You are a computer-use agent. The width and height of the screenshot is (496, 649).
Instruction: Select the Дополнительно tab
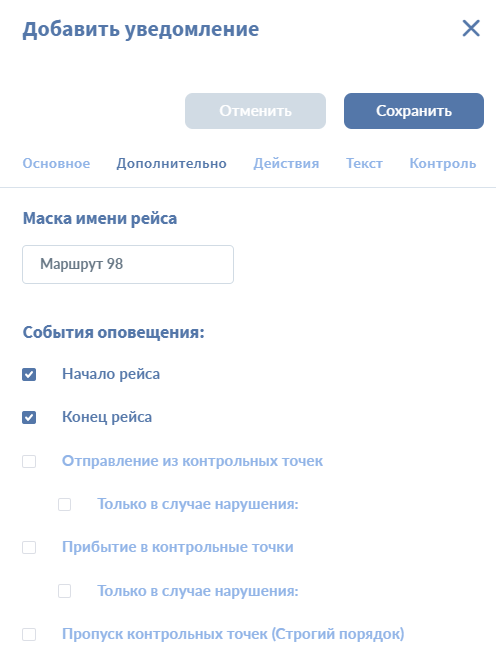(x=171, y=163)
